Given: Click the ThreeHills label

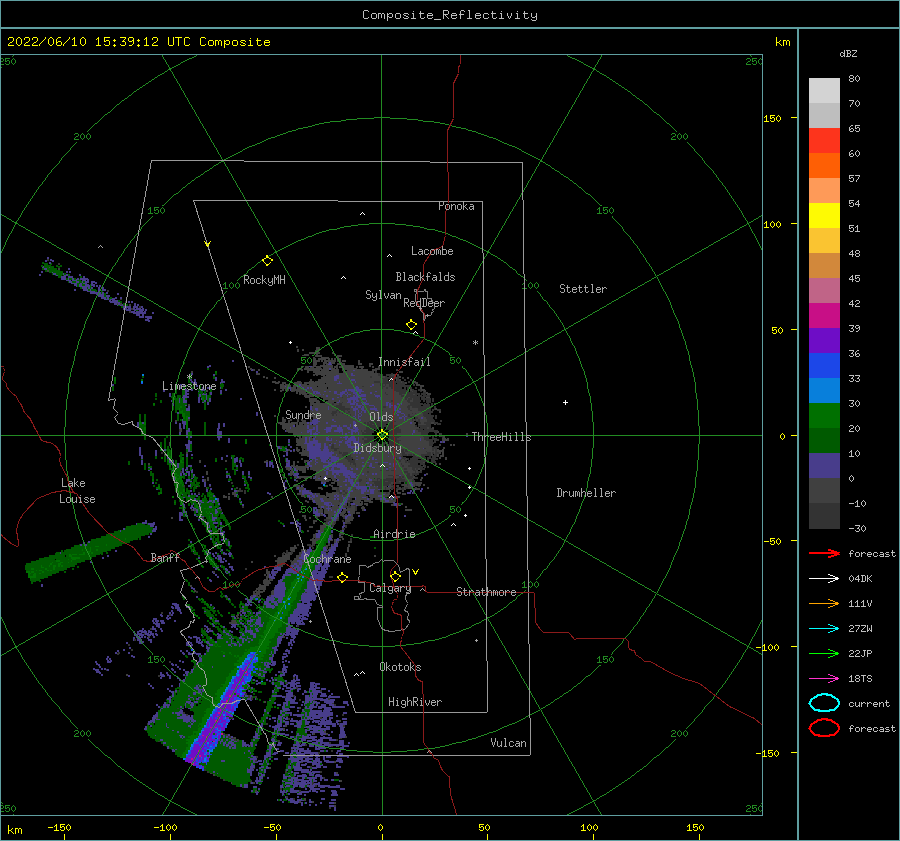Looking at the screenshot, I should pyautogui.click(x=501, y=437).
